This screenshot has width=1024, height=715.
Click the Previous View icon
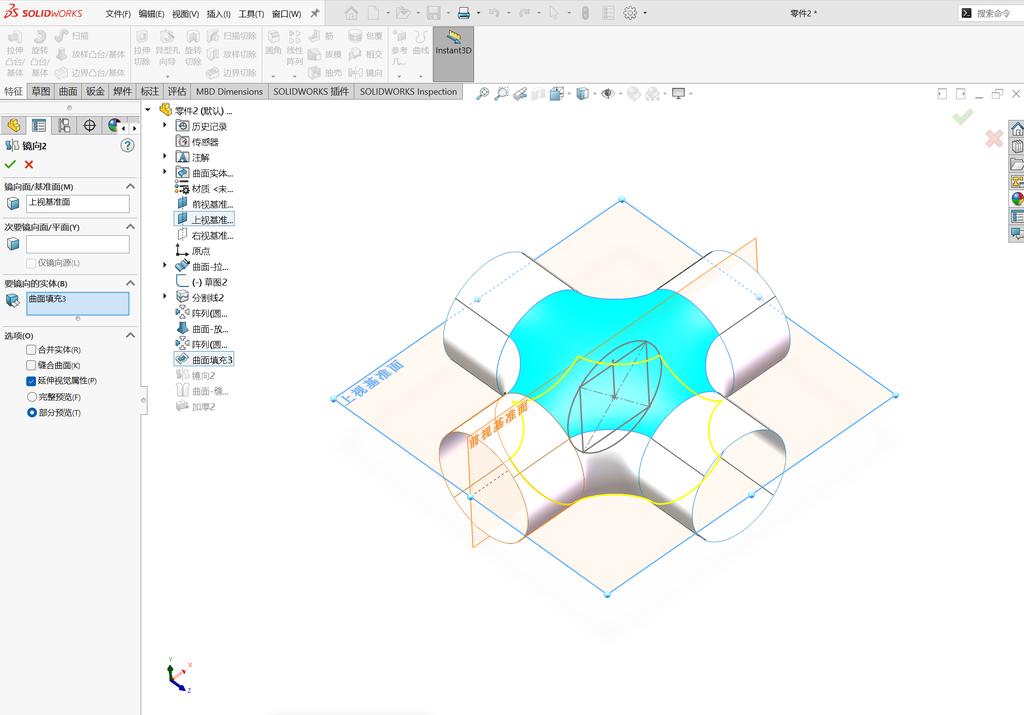520,94
